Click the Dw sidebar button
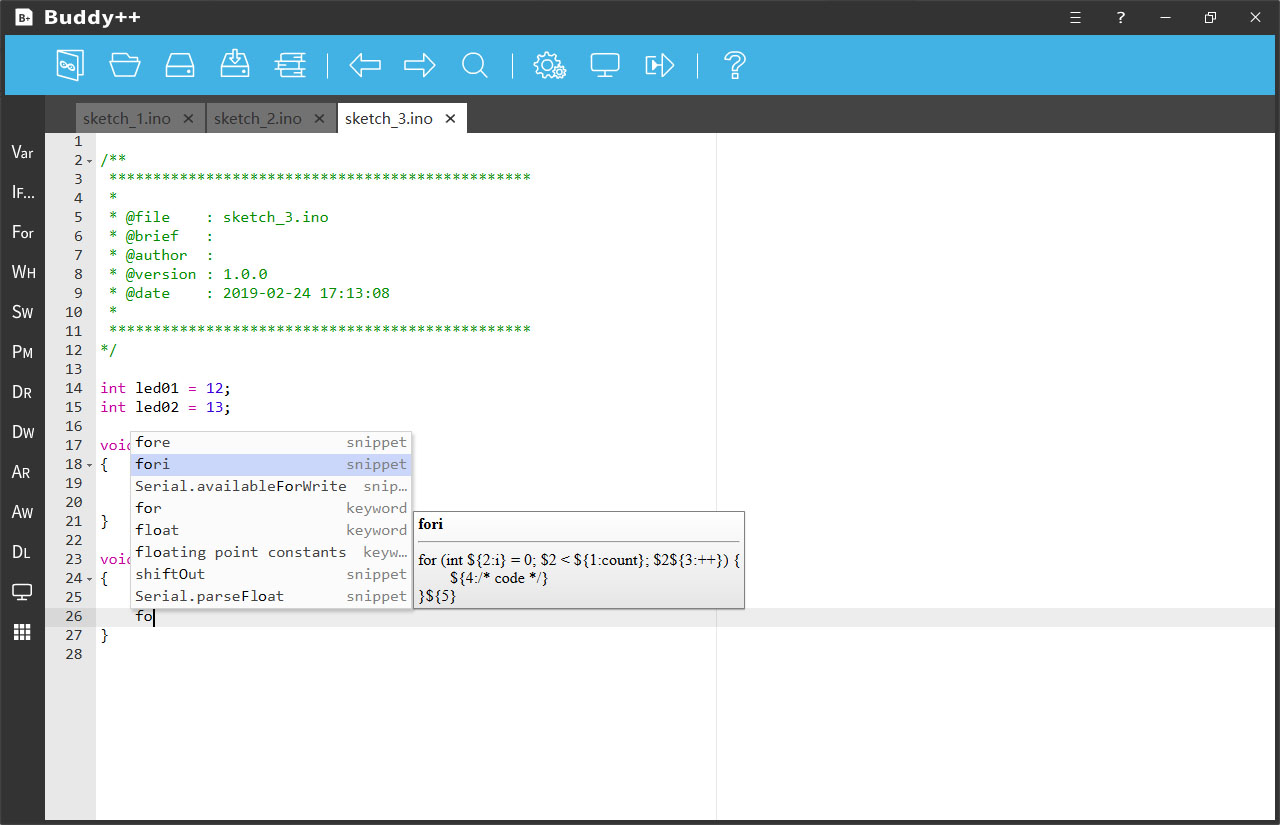The image size is (1280, 825). click(x=22, y=432)
